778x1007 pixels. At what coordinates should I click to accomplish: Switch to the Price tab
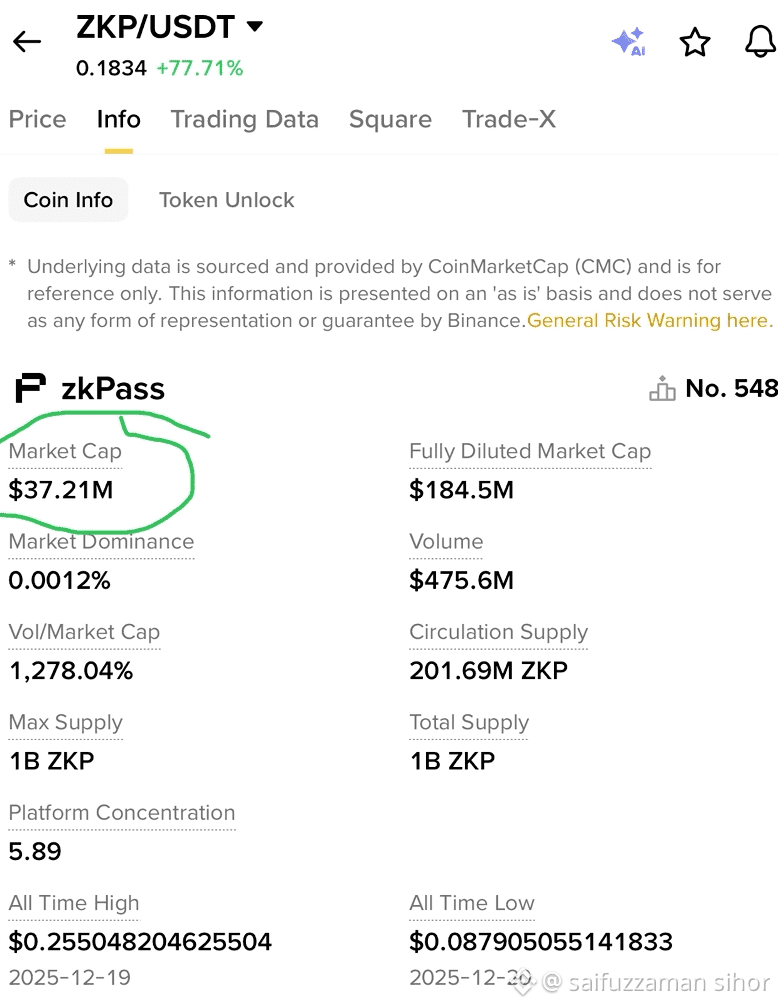pyautogui.click(x=37, y=119)
